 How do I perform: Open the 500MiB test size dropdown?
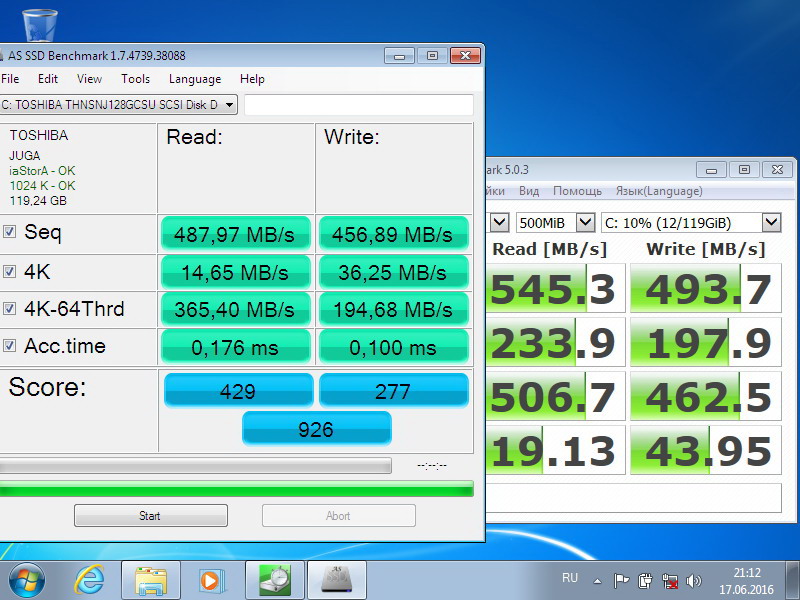click(556, 222)
